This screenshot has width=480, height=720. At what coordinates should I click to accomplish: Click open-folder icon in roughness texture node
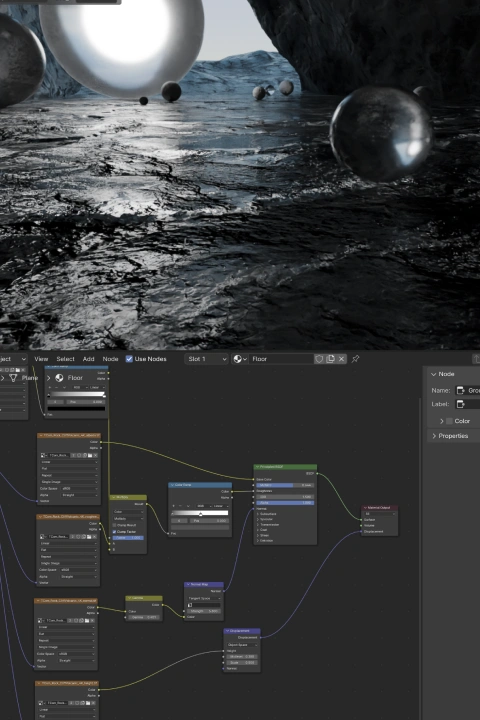(x=89, y=536)
